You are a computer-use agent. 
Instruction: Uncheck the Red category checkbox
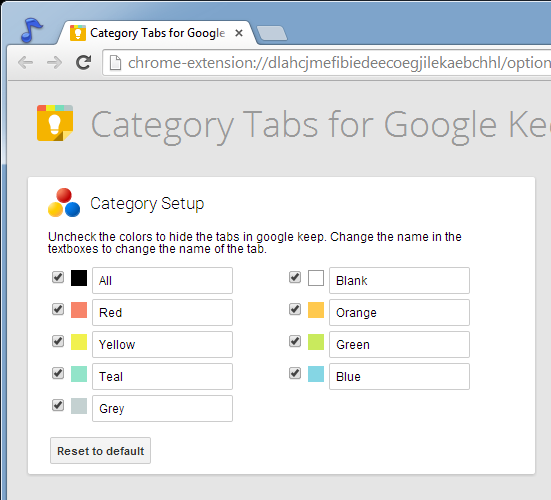pyautogui.click(x=58, y=309)
